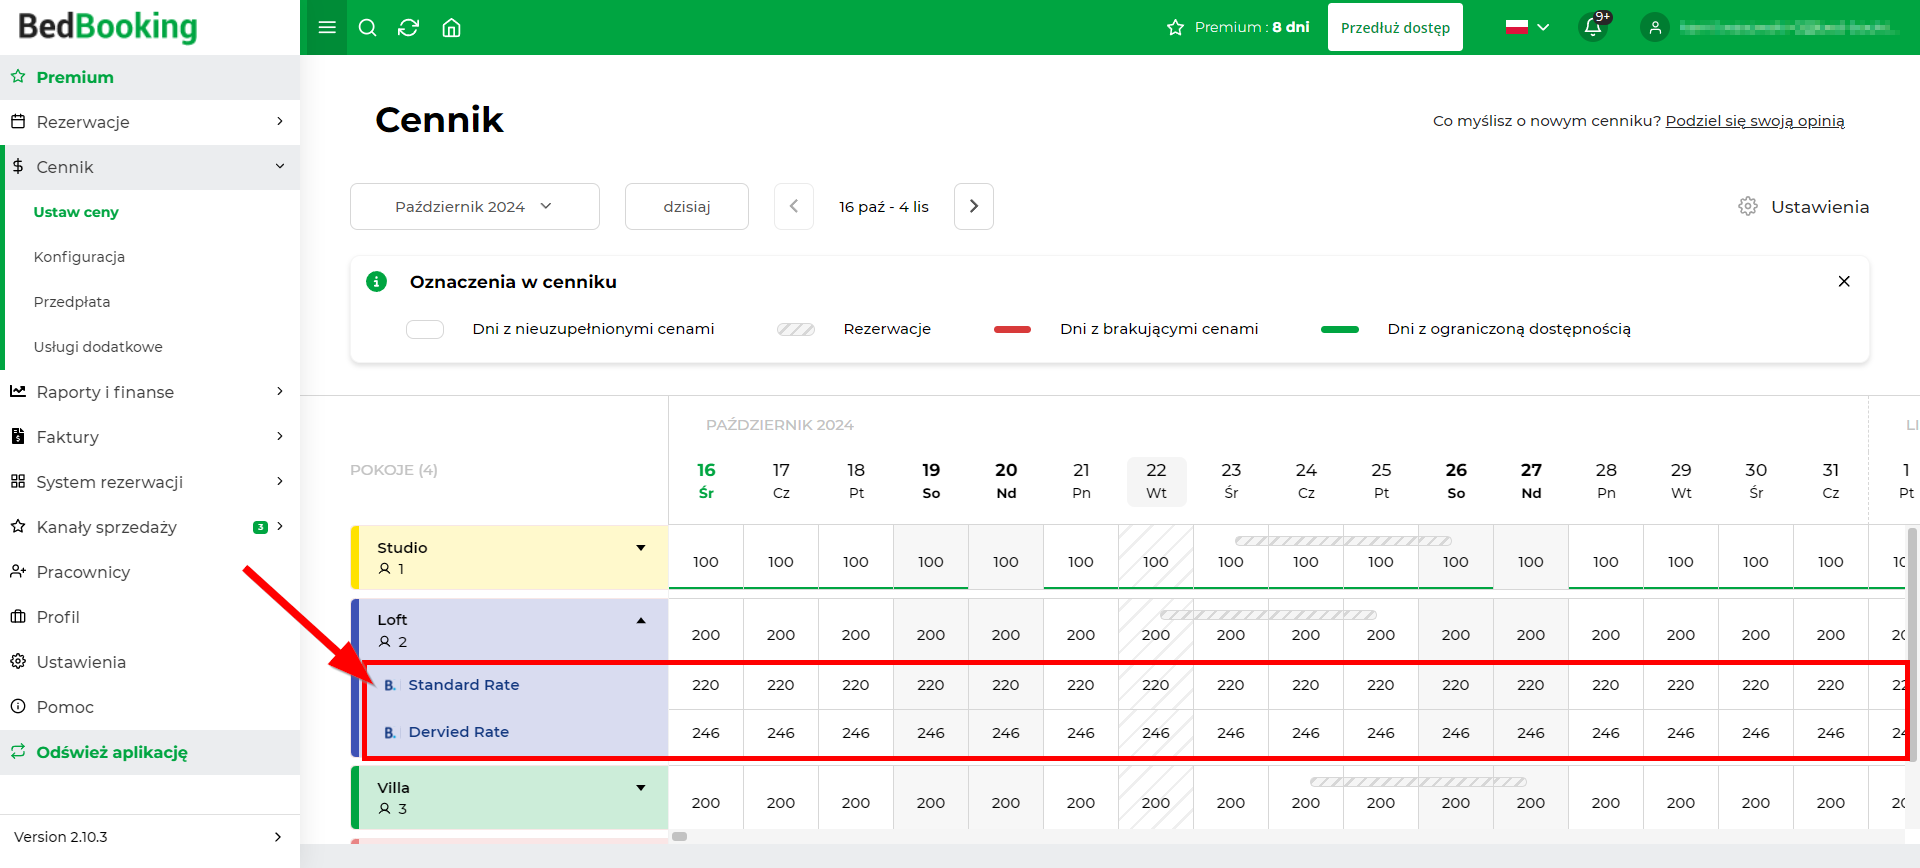Click the horizontal scrollbar under price grid
Viewport: 1920px width, 868px height.
pos(680,836)
